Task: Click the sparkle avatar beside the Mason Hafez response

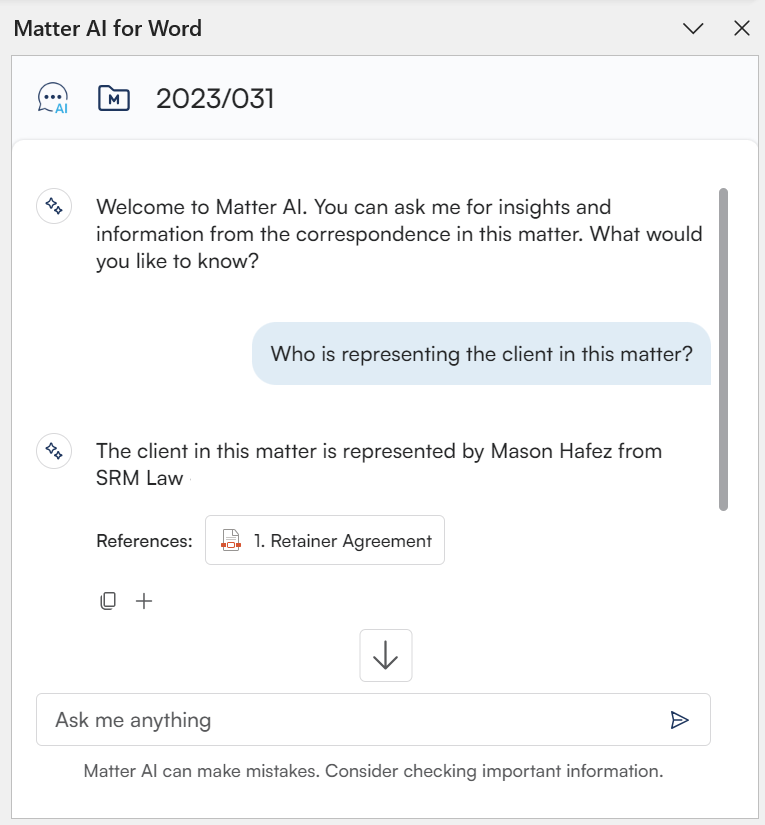Action: (x=54, y=451)
